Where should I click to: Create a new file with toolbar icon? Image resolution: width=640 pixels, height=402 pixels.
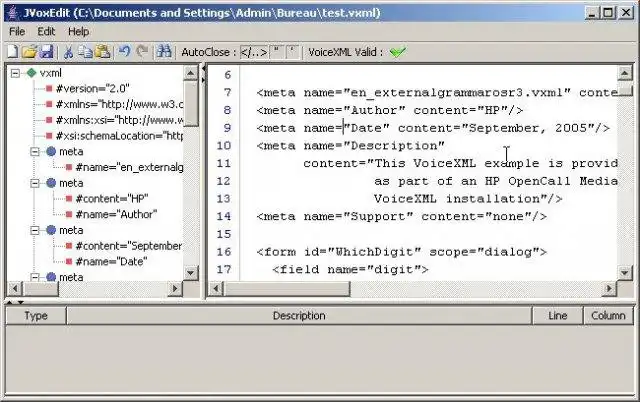[13, 52]
